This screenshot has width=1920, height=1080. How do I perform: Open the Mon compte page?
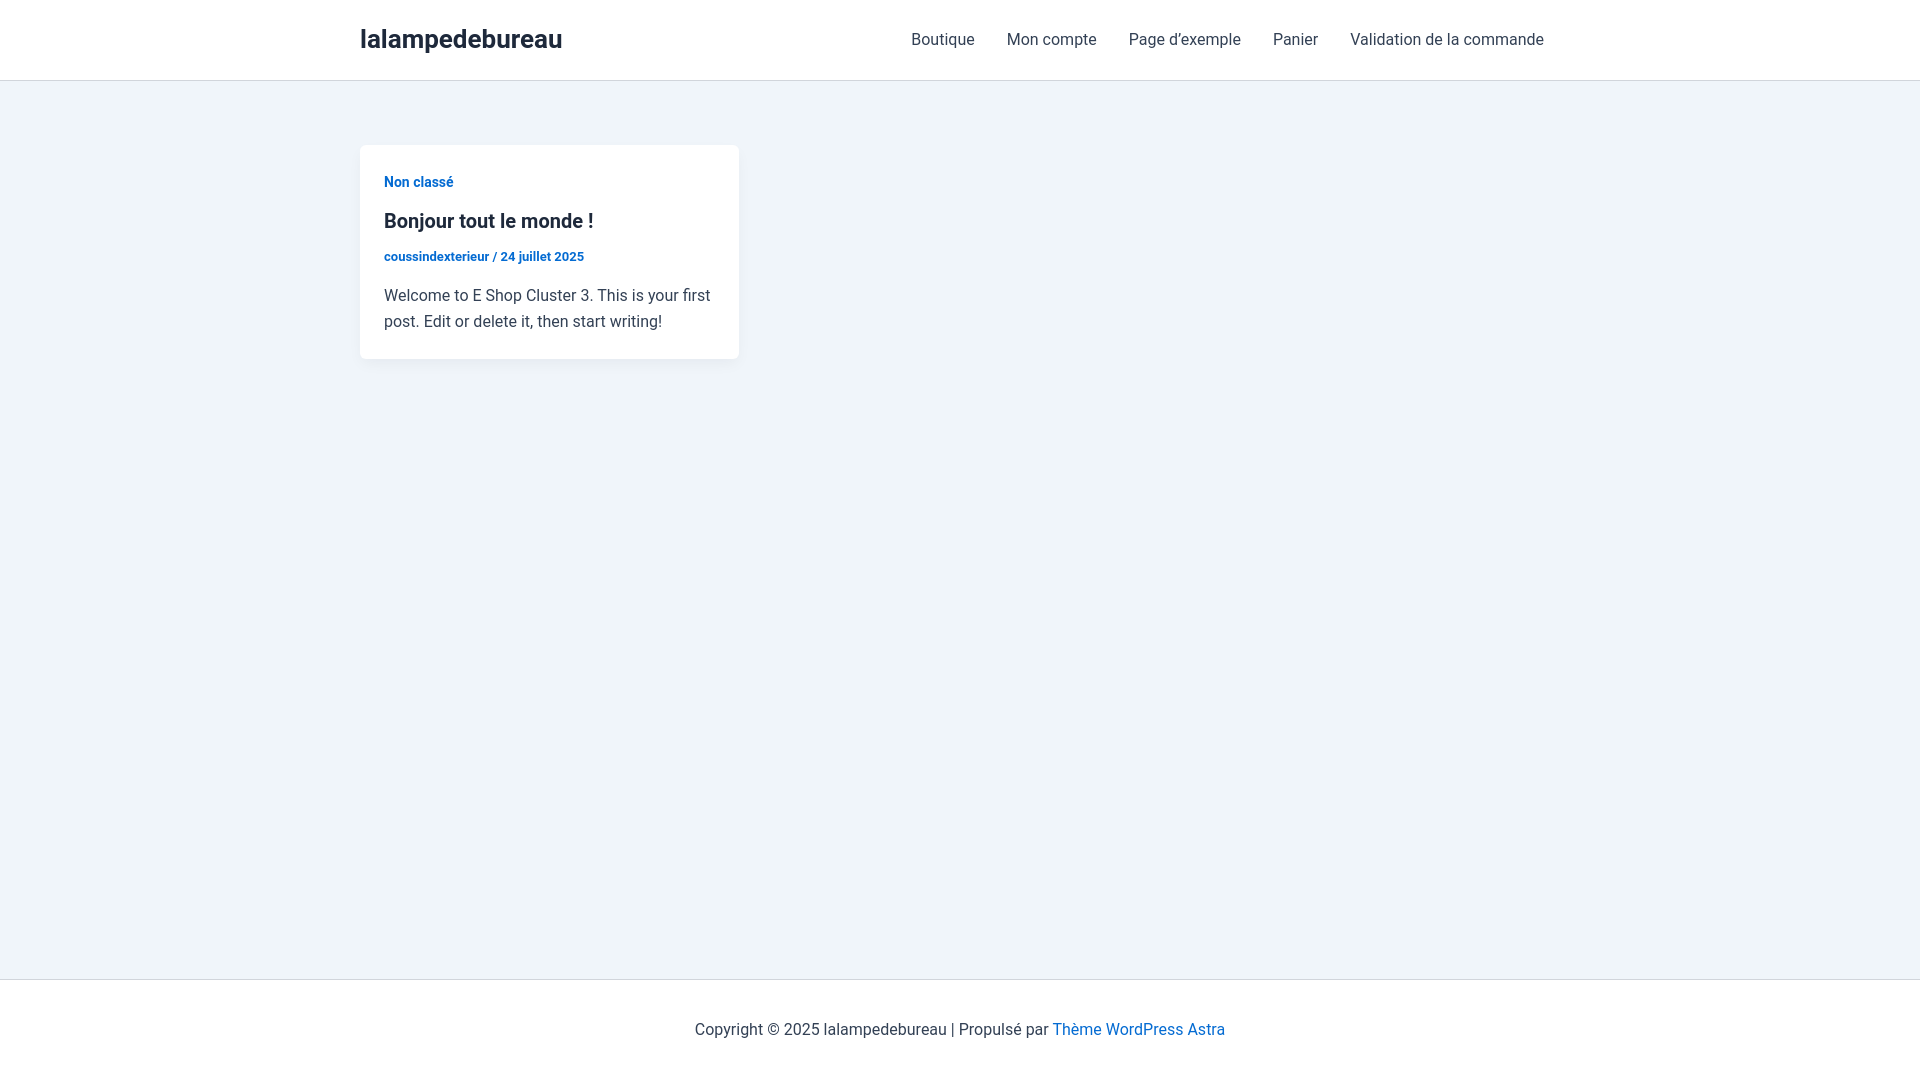click(1051, 40)
